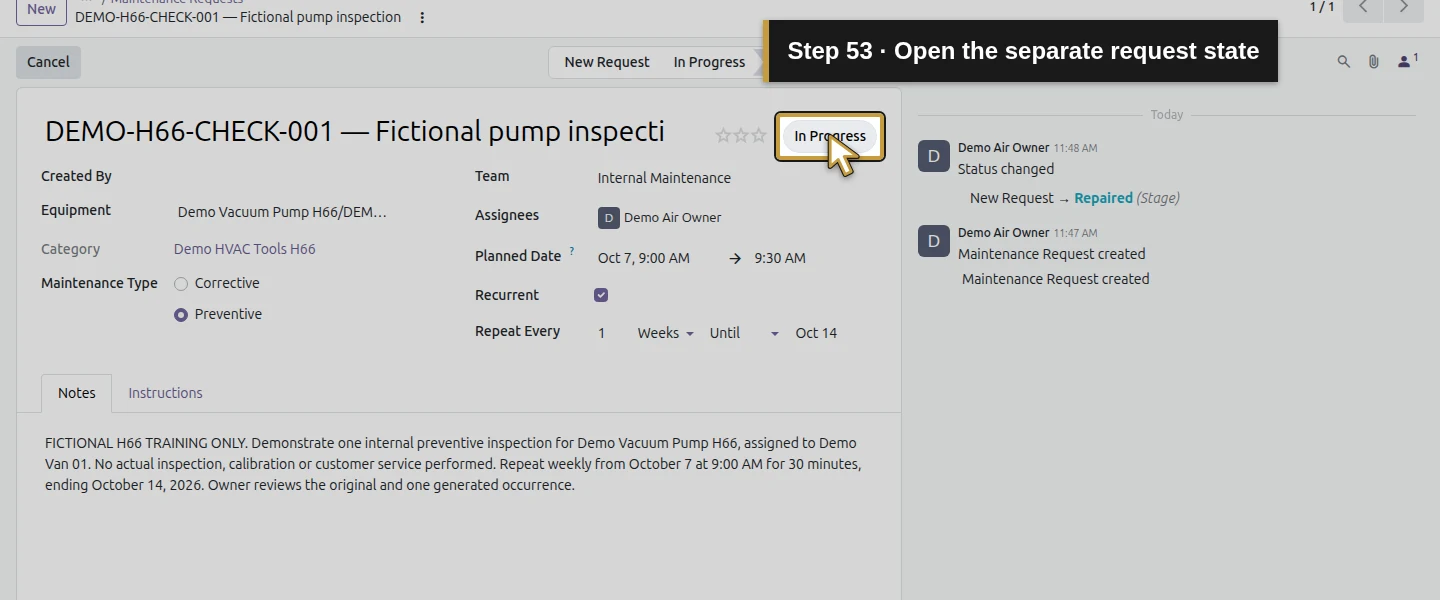Switch to the Notes tab
This screenshot has width=1440, height=600.
tap(77, 393)
